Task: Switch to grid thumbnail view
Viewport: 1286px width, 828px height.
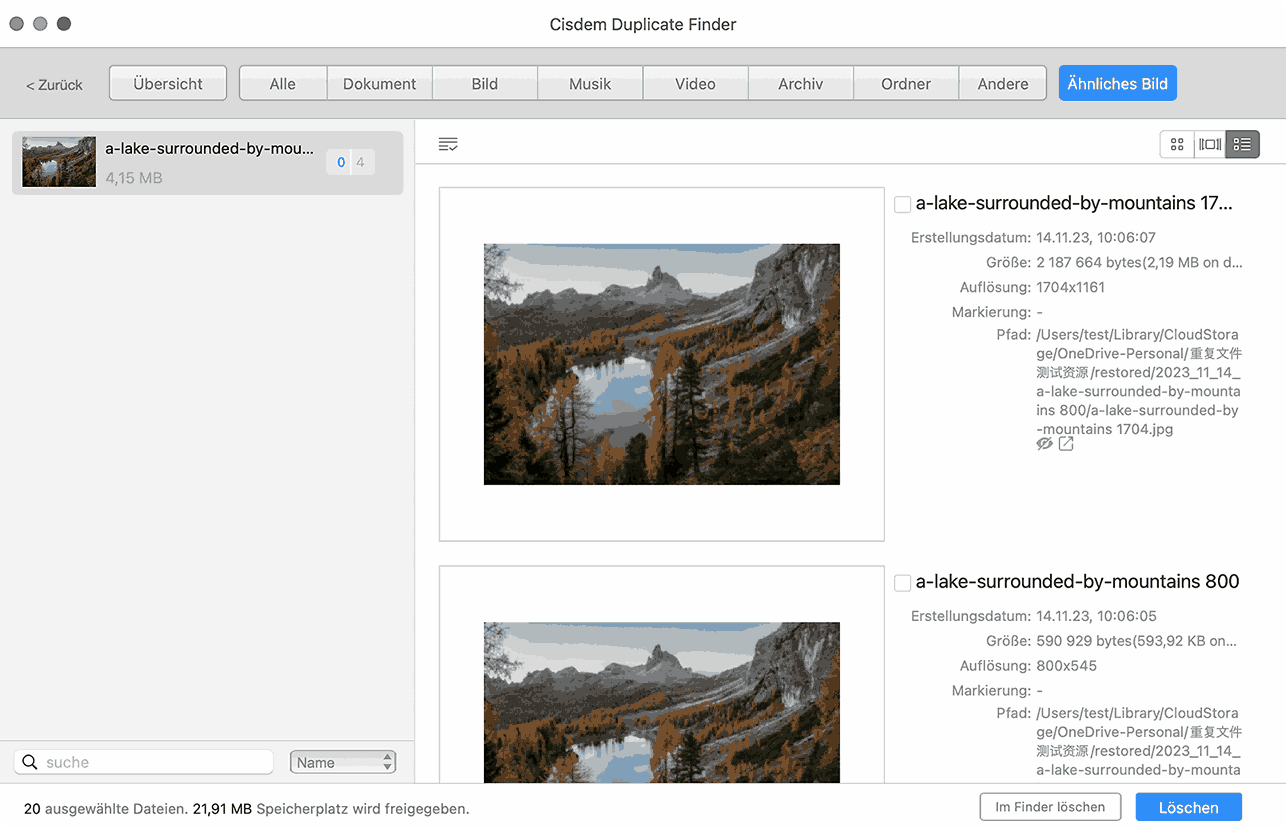Action: pyautogui.click(x=1177, y=145)
